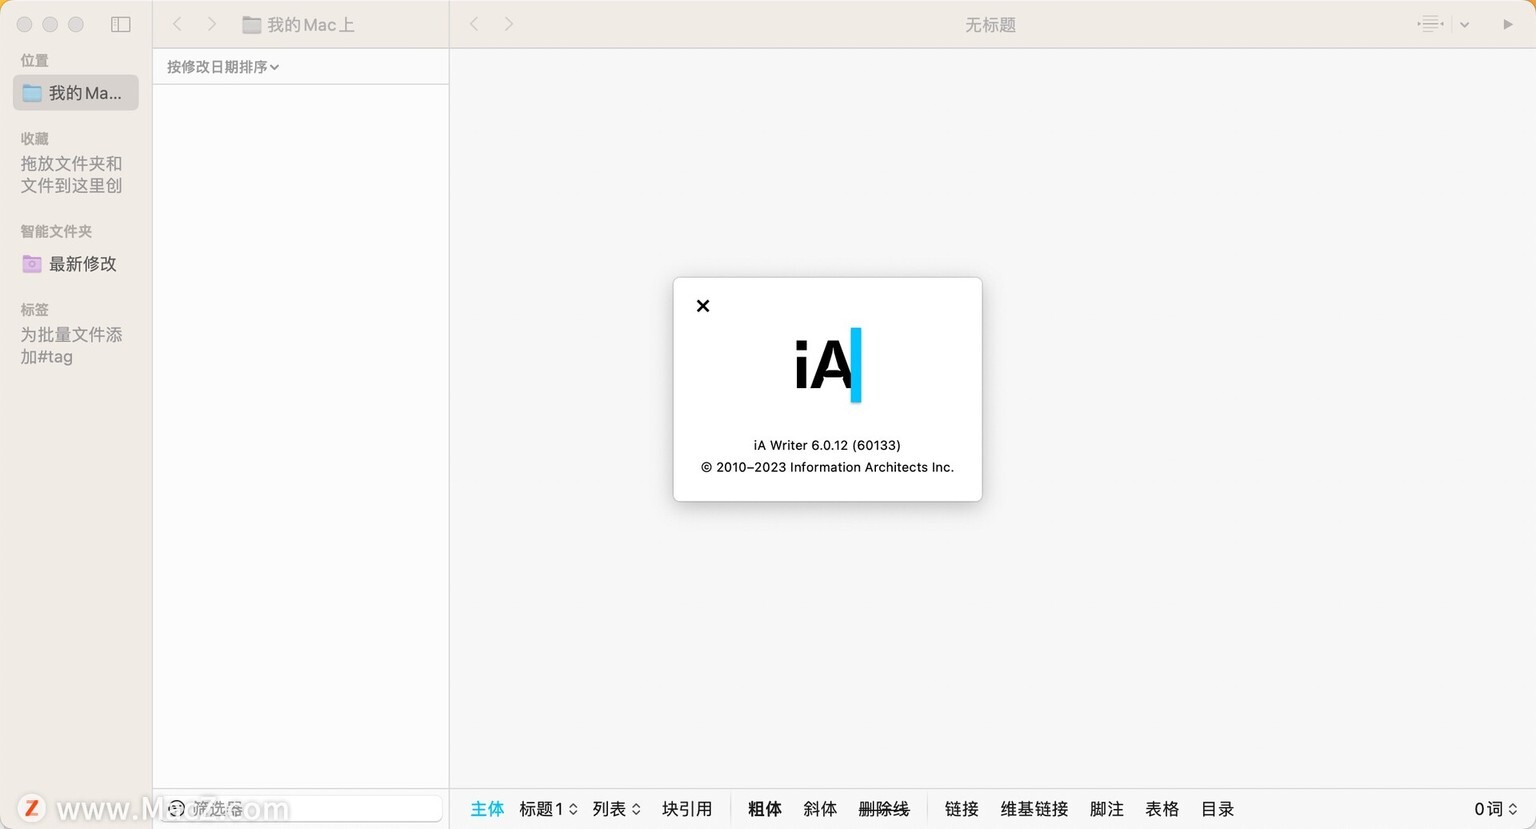Apply 块引用 blockquote formatting
1536x829 pixels.
click(x=687, y=809)
